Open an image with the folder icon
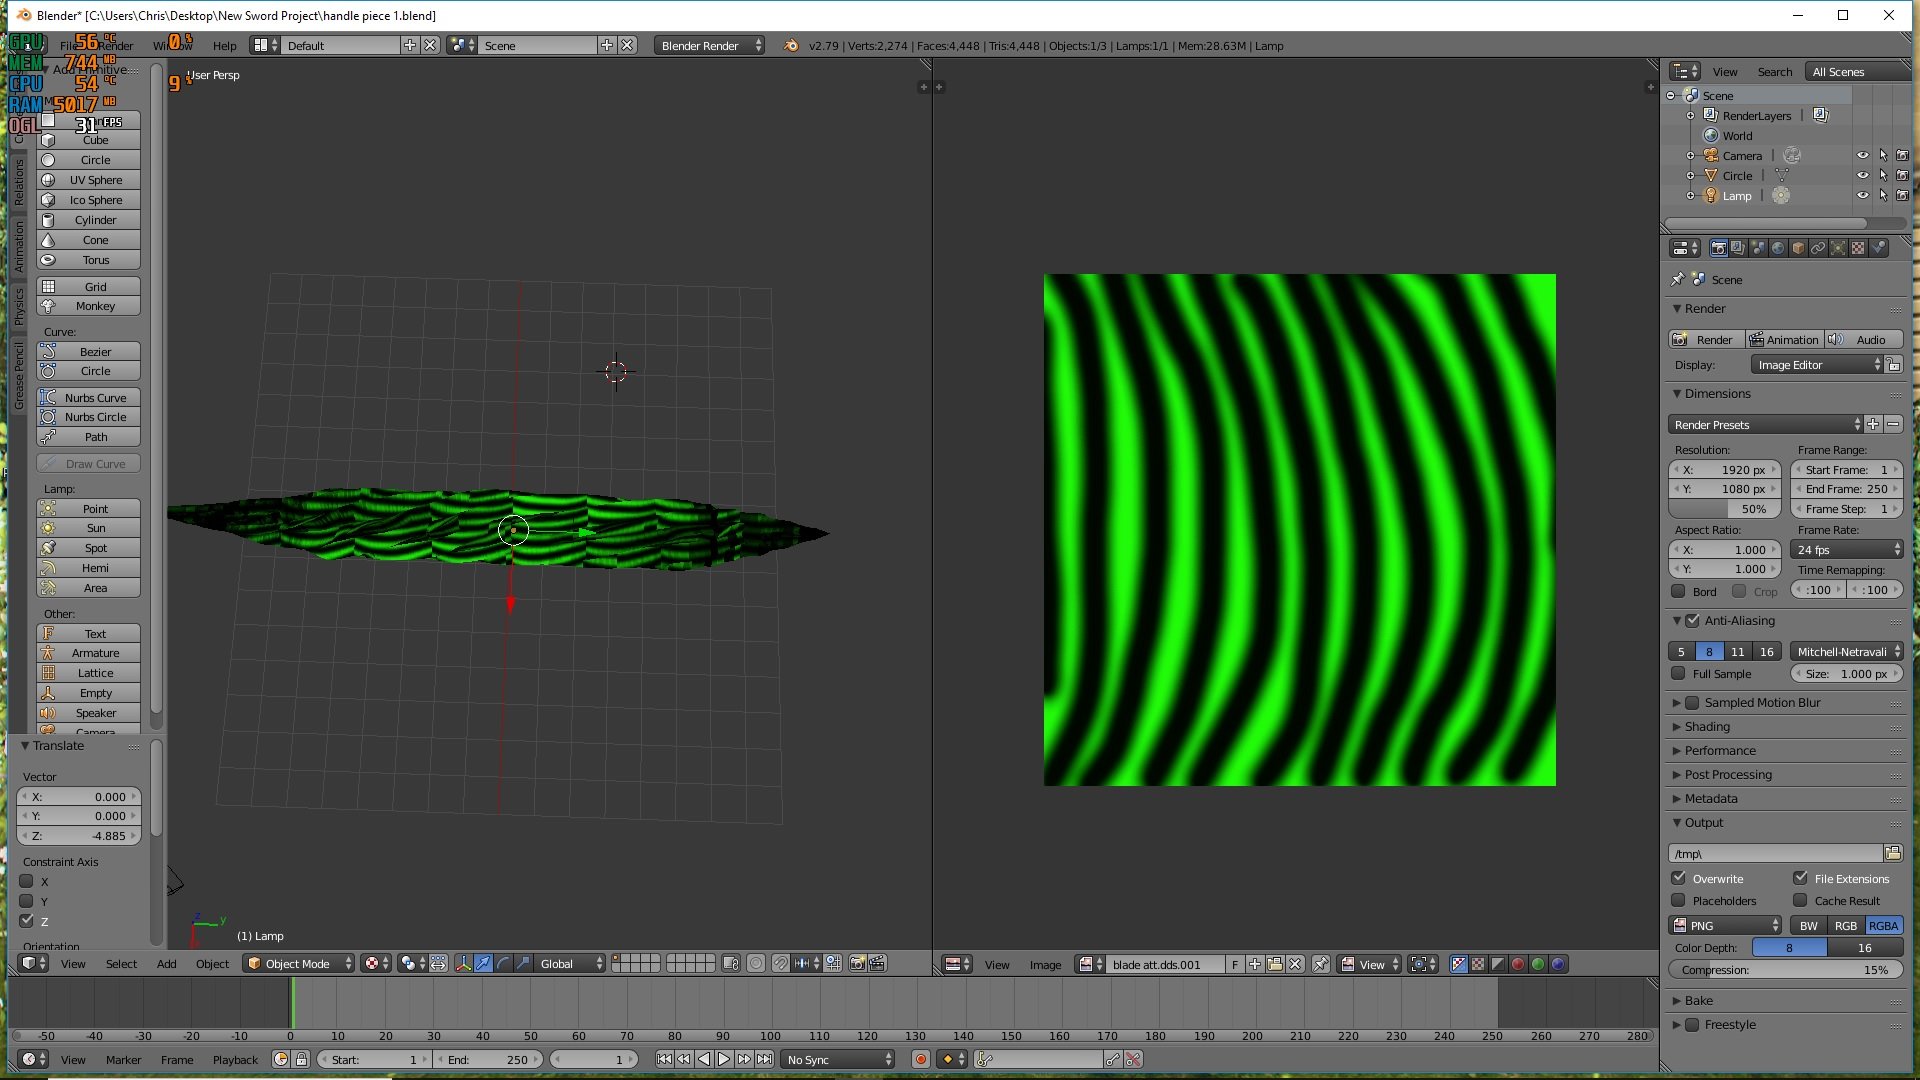Screen dimensions: 1920x1080 pyautogui.click(x=1275, y=964)
